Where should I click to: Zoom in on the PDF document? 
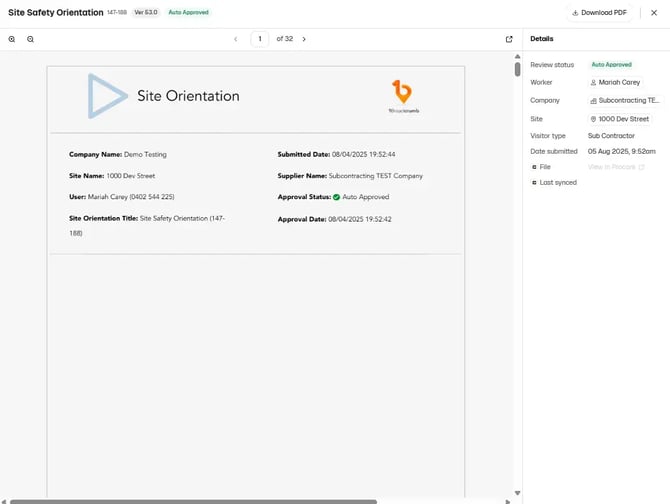[12, 39]
